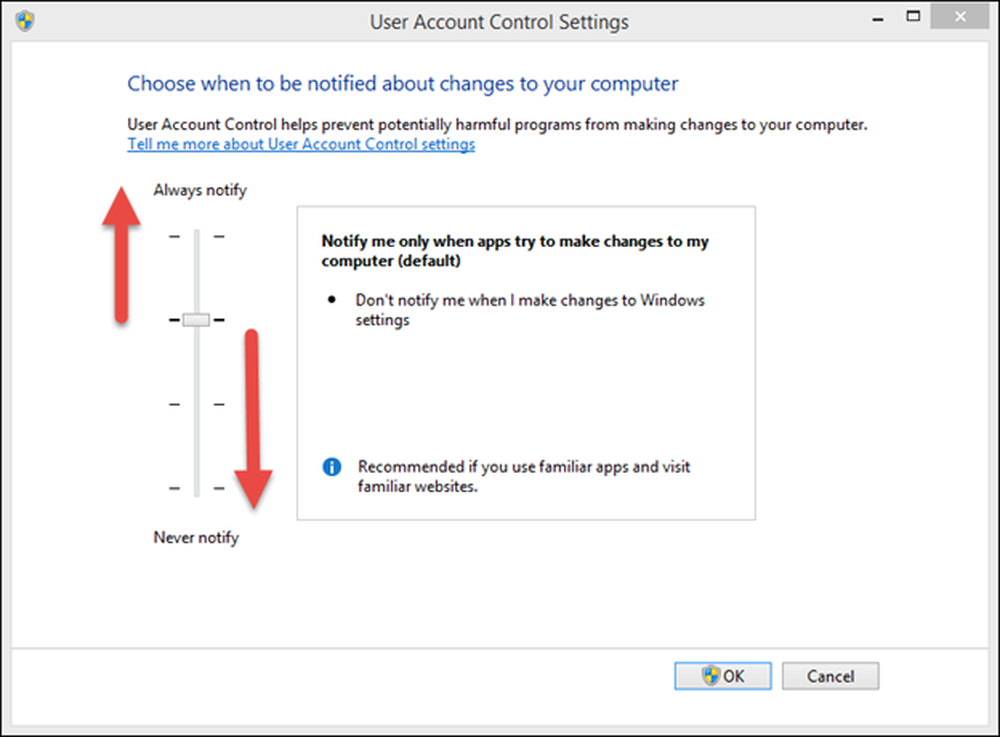Click the 'User Account Control helps prevent' sentence
The width and height of the screenshot is (1000, 737).
(x=497, y=124)
